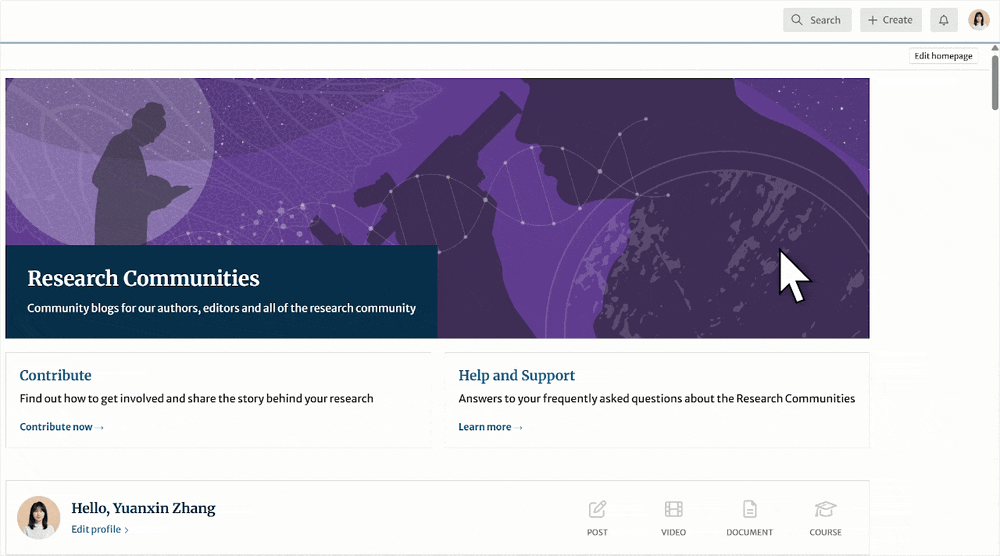Image resolution: width=1000 pixels, height=556 pixels.
Task: Open the Search button in header
Action: click(817, 20)
